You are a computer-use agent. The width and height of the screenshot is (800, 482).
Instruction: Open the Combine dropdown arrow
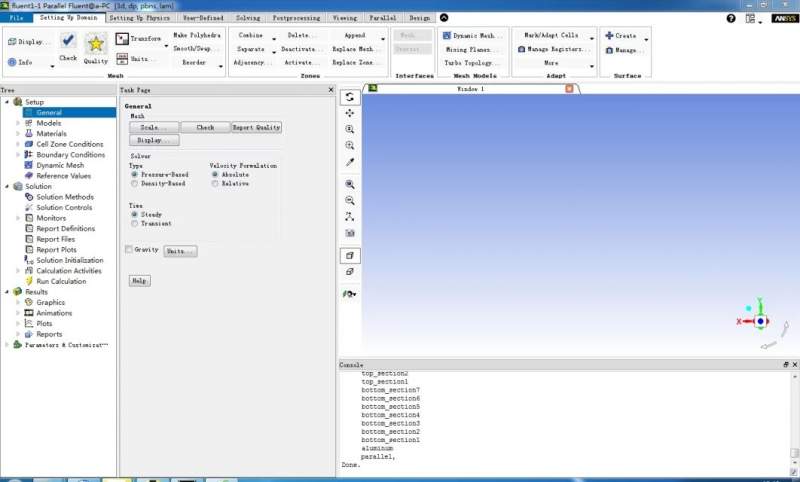274,39
